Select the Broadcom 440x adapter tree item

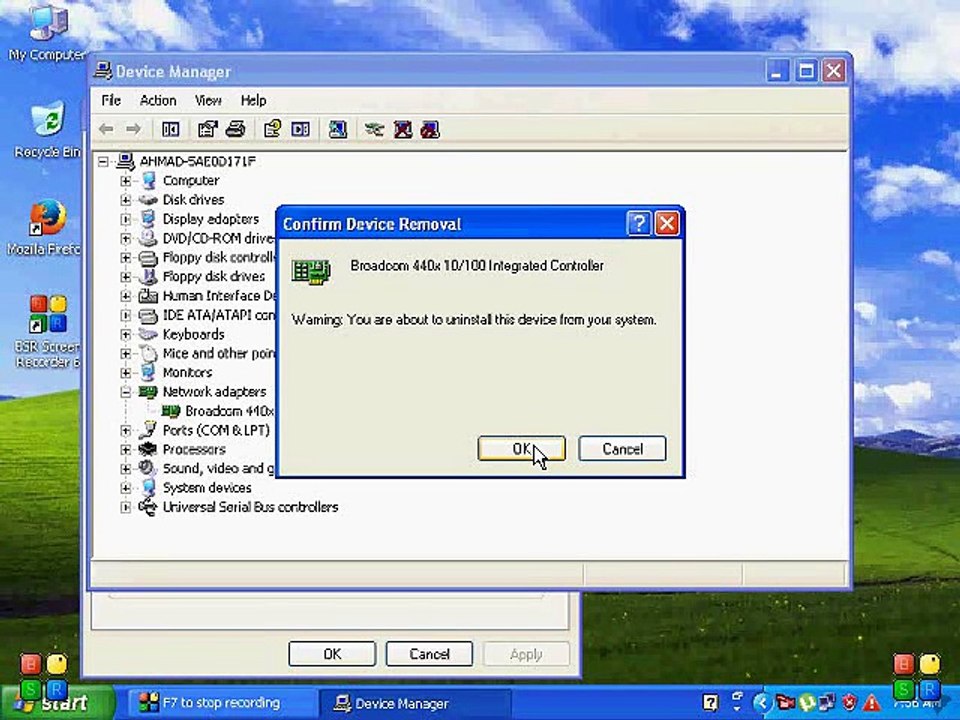[x=230, y=411]
